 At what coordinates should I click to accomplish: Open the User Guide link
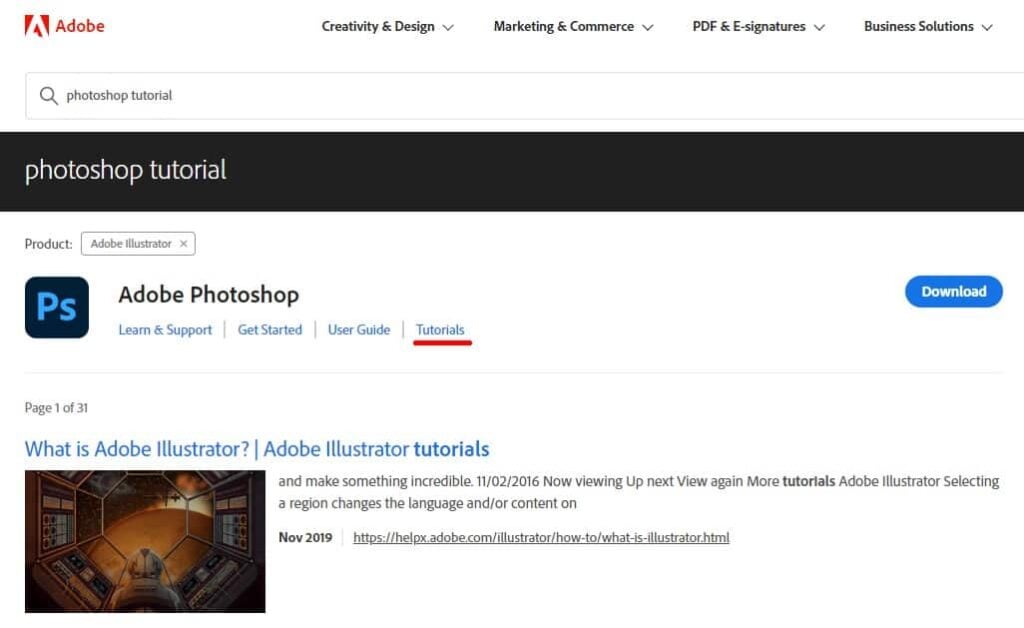coord(359,330)
